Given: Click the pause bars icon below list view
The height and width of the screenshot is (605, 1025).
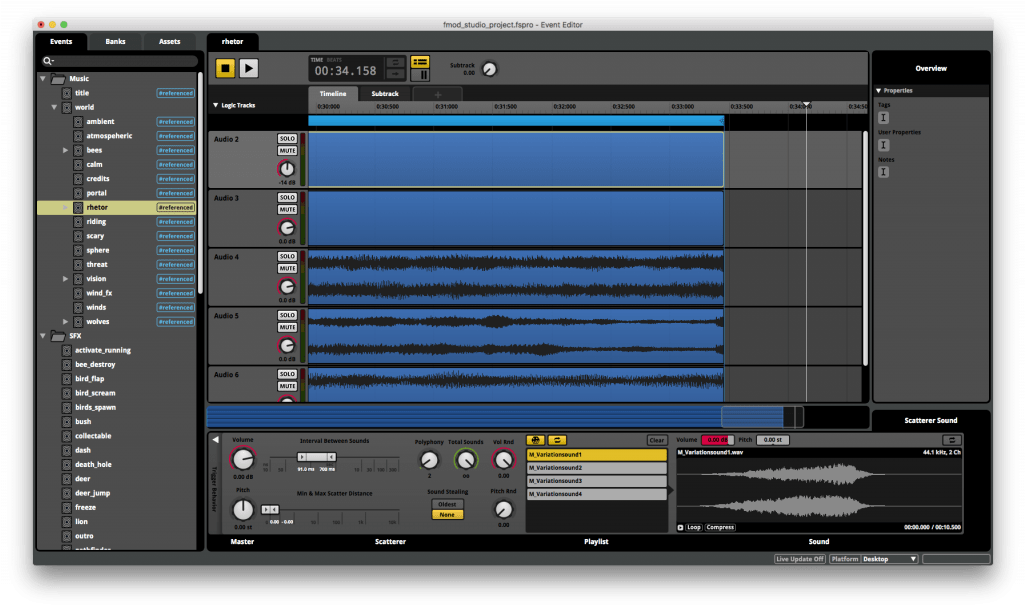Looking at the screenshot, I should [424, 74].
